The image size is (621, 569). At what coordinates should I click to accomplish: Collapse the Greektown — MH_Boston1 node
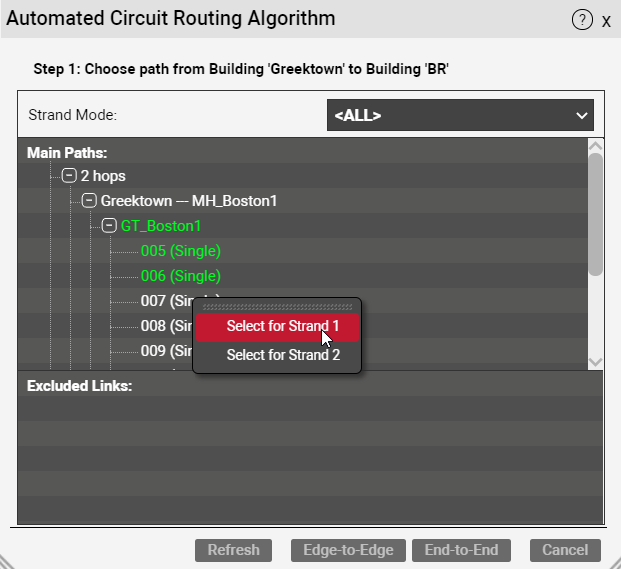pos(89,201)
